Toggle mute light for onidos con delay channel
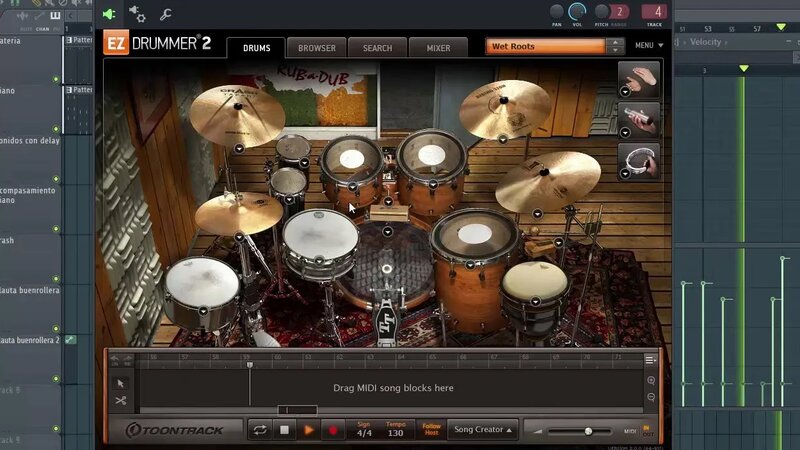This screenshot has height=450, width=800. (56, 179)
